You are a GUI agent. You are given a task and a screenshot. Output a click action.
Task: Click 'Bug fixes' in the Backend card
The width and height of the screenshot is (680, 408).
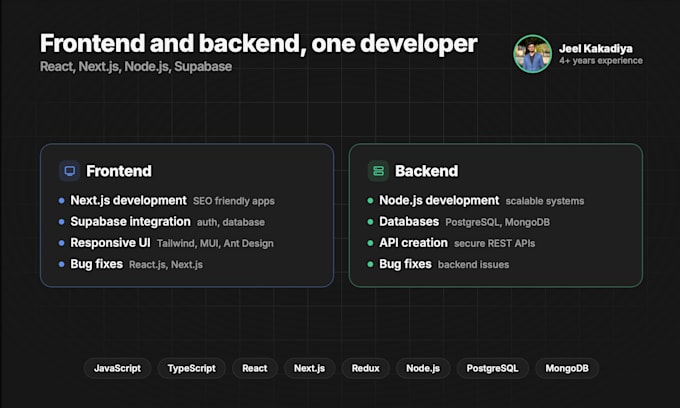point(405,264)
